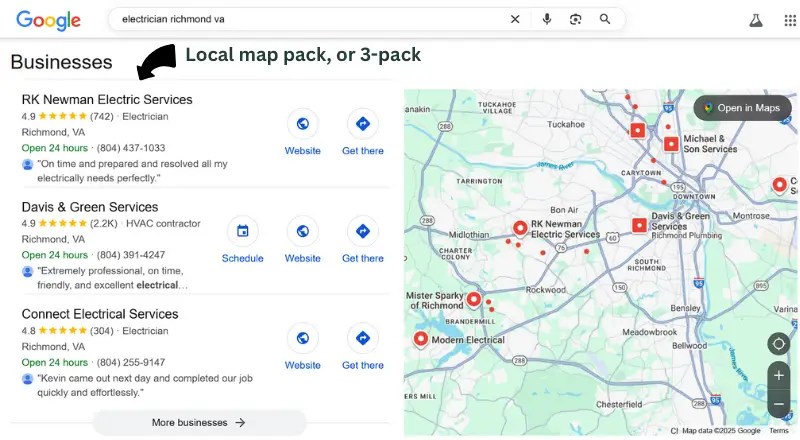Start voice search with the microphone icon
The height and width of the screenshot is (440, 800).
tap(546, 19)
